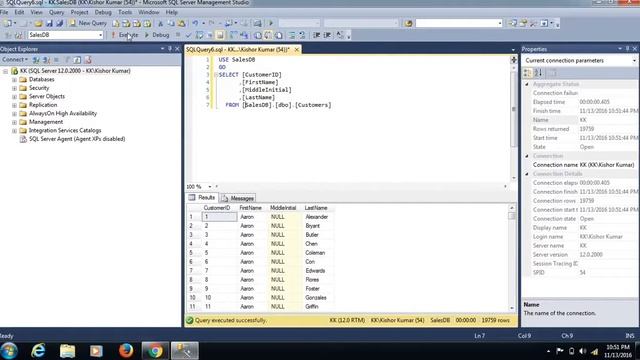Open the Edit menu
The image size is (640, 360).
tap(19, 12)
